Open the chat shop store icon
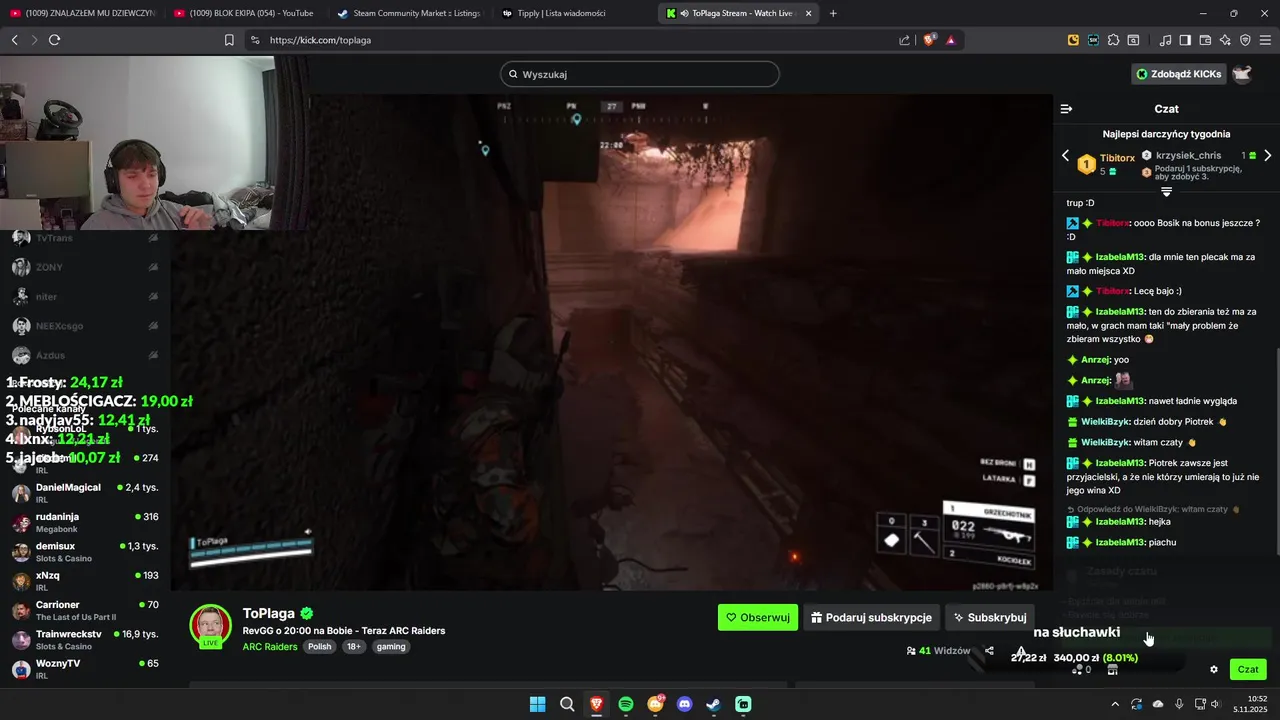Viewport: 1280px width, 720px height. pos(1112,670)
